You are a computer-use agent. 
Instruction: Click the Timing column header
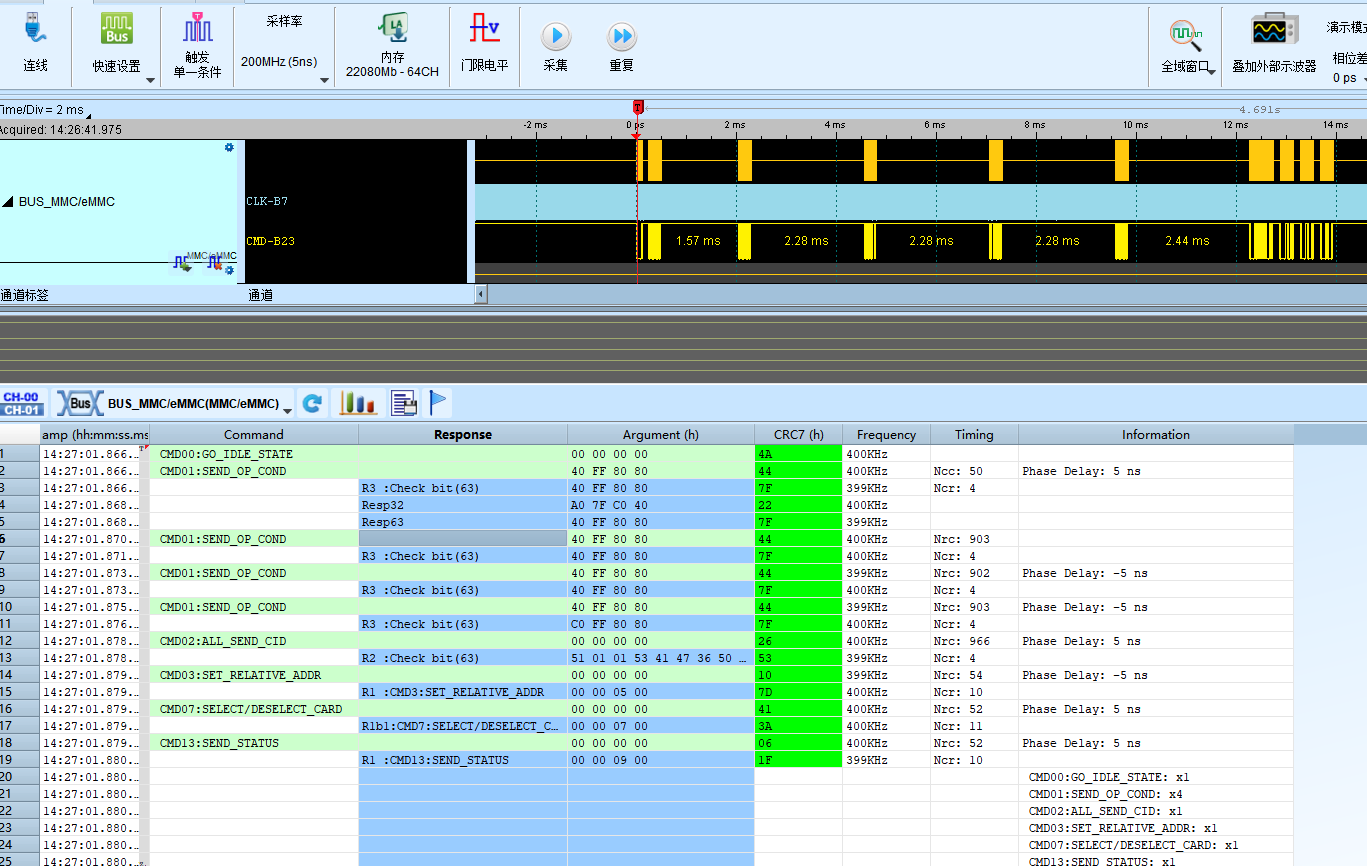(974, 434)
